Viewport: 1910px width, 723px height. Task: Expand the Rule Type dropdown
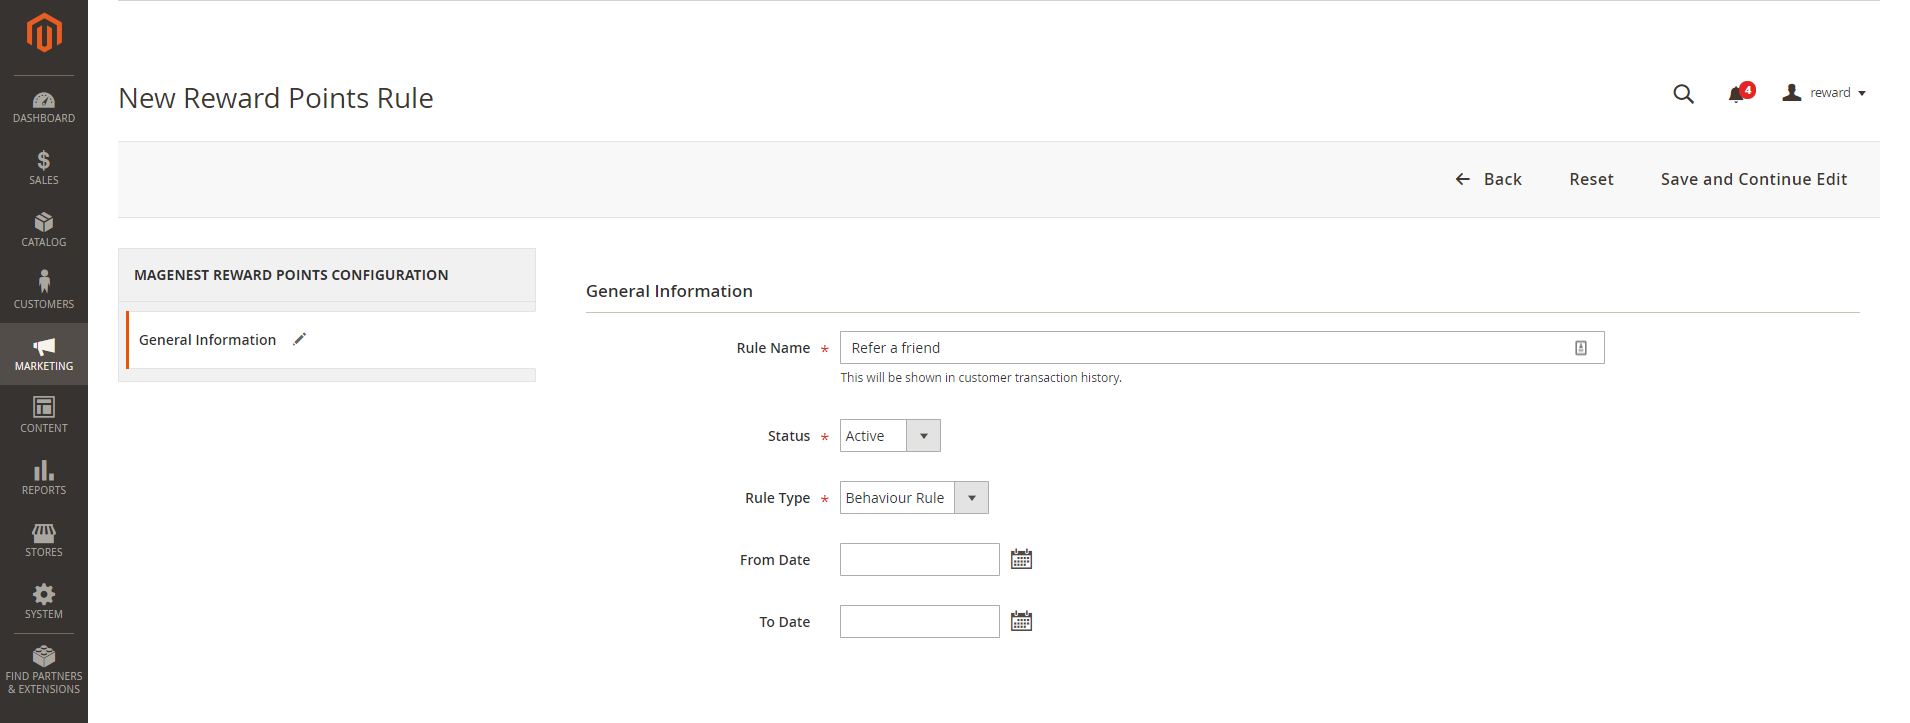[914, 498]
